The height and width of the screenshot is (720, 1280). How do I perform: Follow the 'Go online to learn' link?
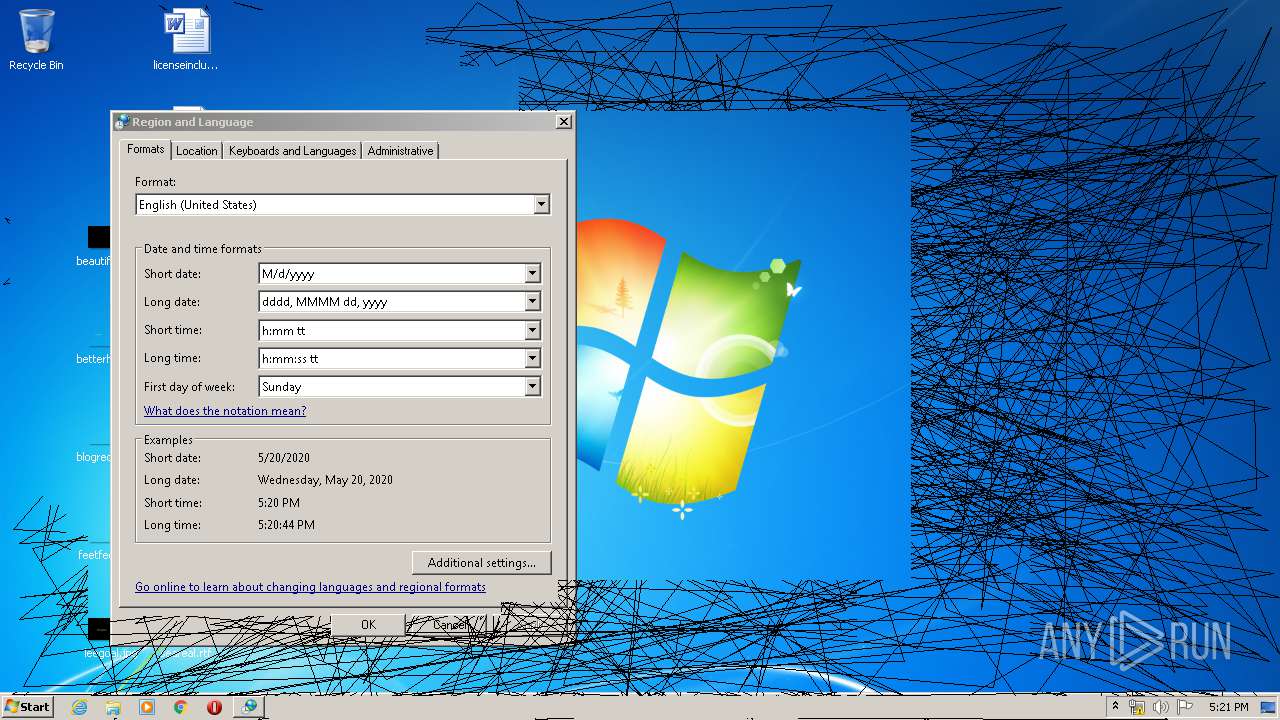pos(310,587)
